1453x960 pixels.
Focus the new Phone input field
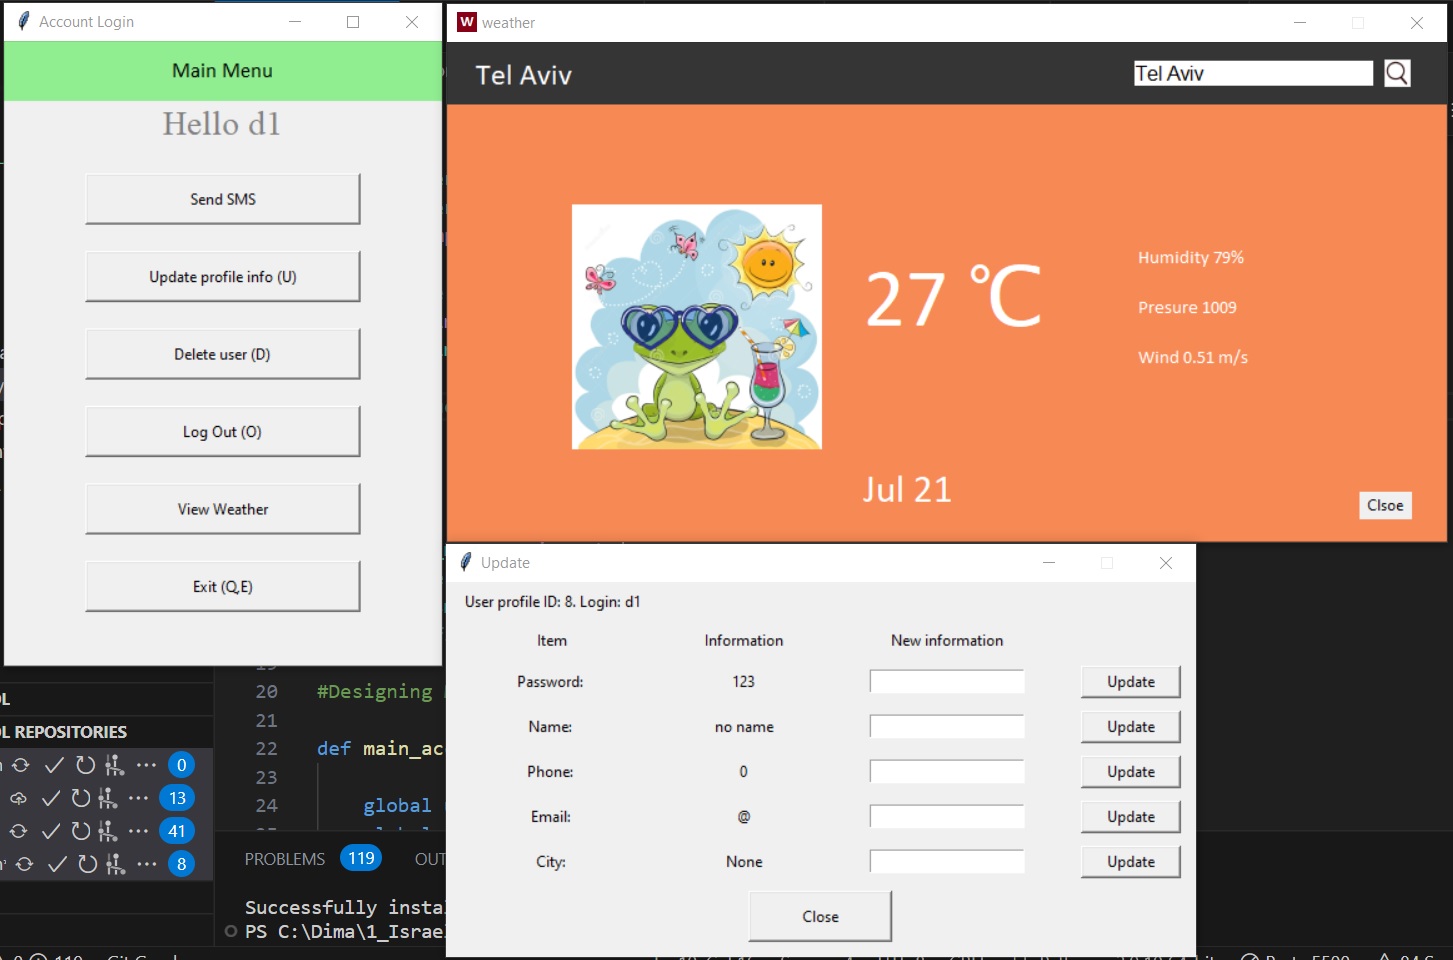(x=947, y=772)
